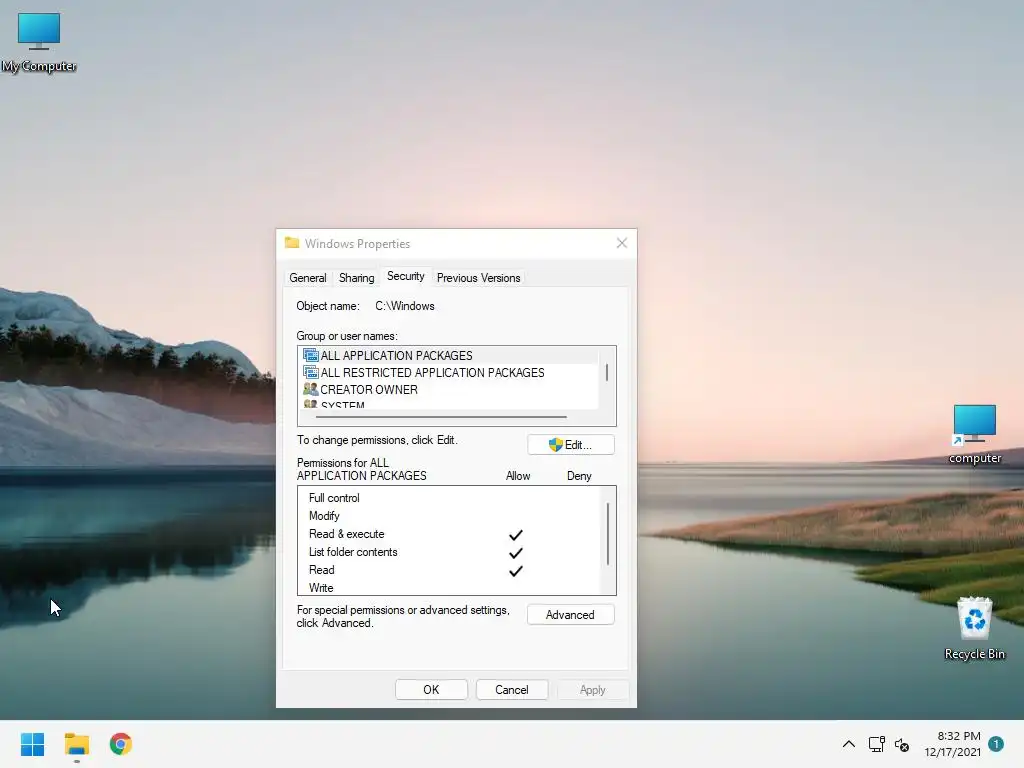This screenshot has width=1024, height=768.
Task: Open the notification badge in the taskbar
Action: tap(995, 744)
